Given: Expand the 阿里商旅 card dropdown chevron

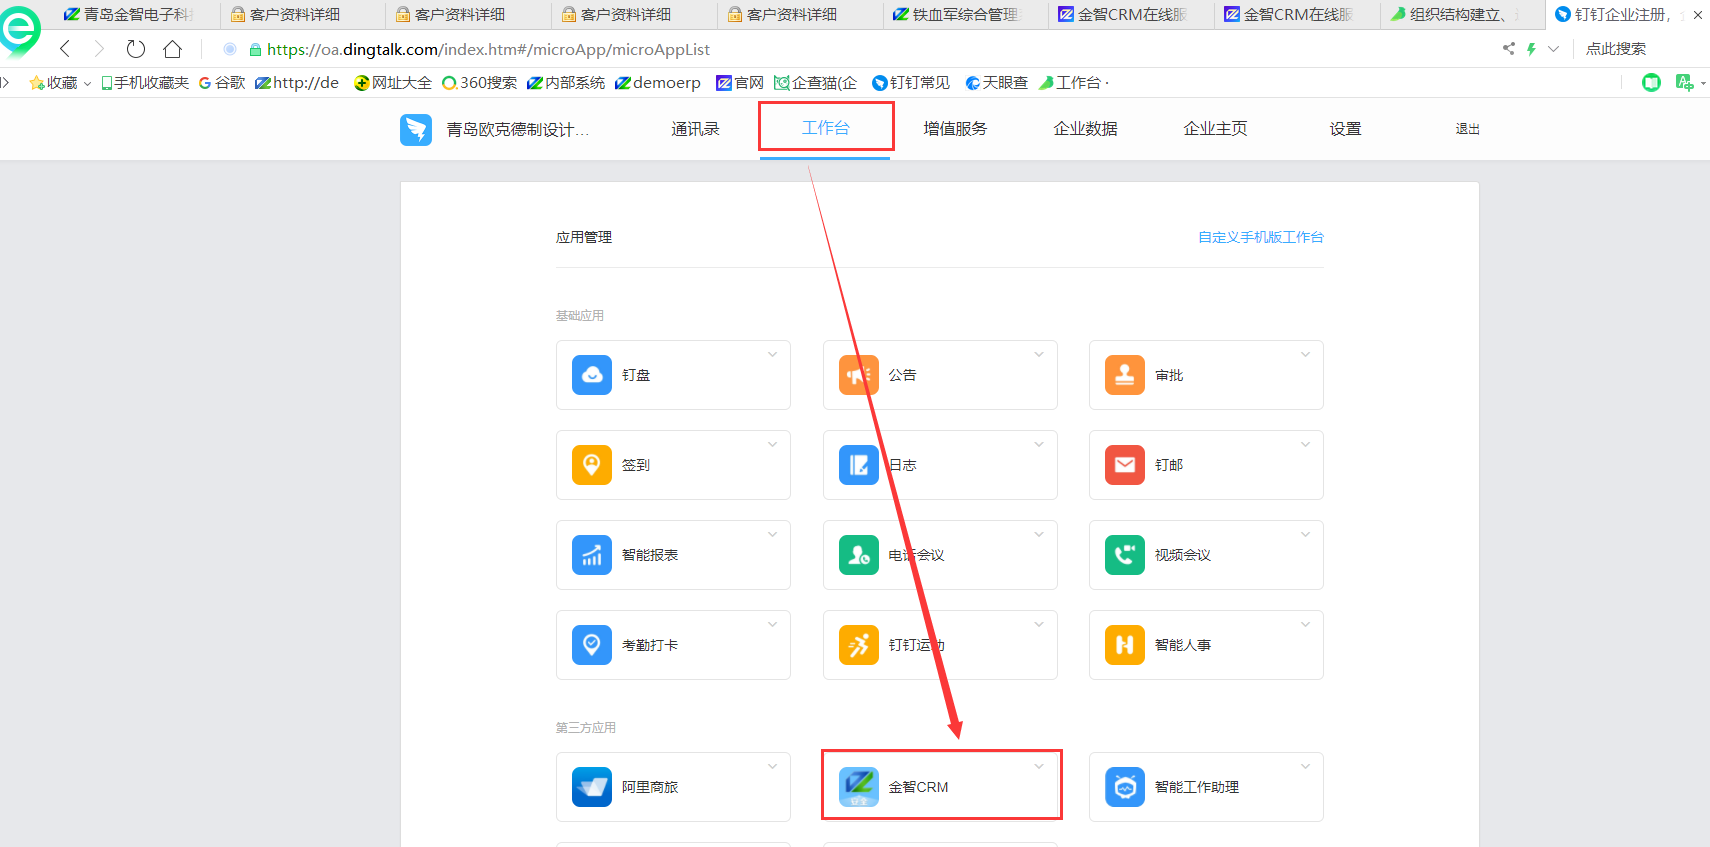Looking at the screenshot, I should 772,767.
